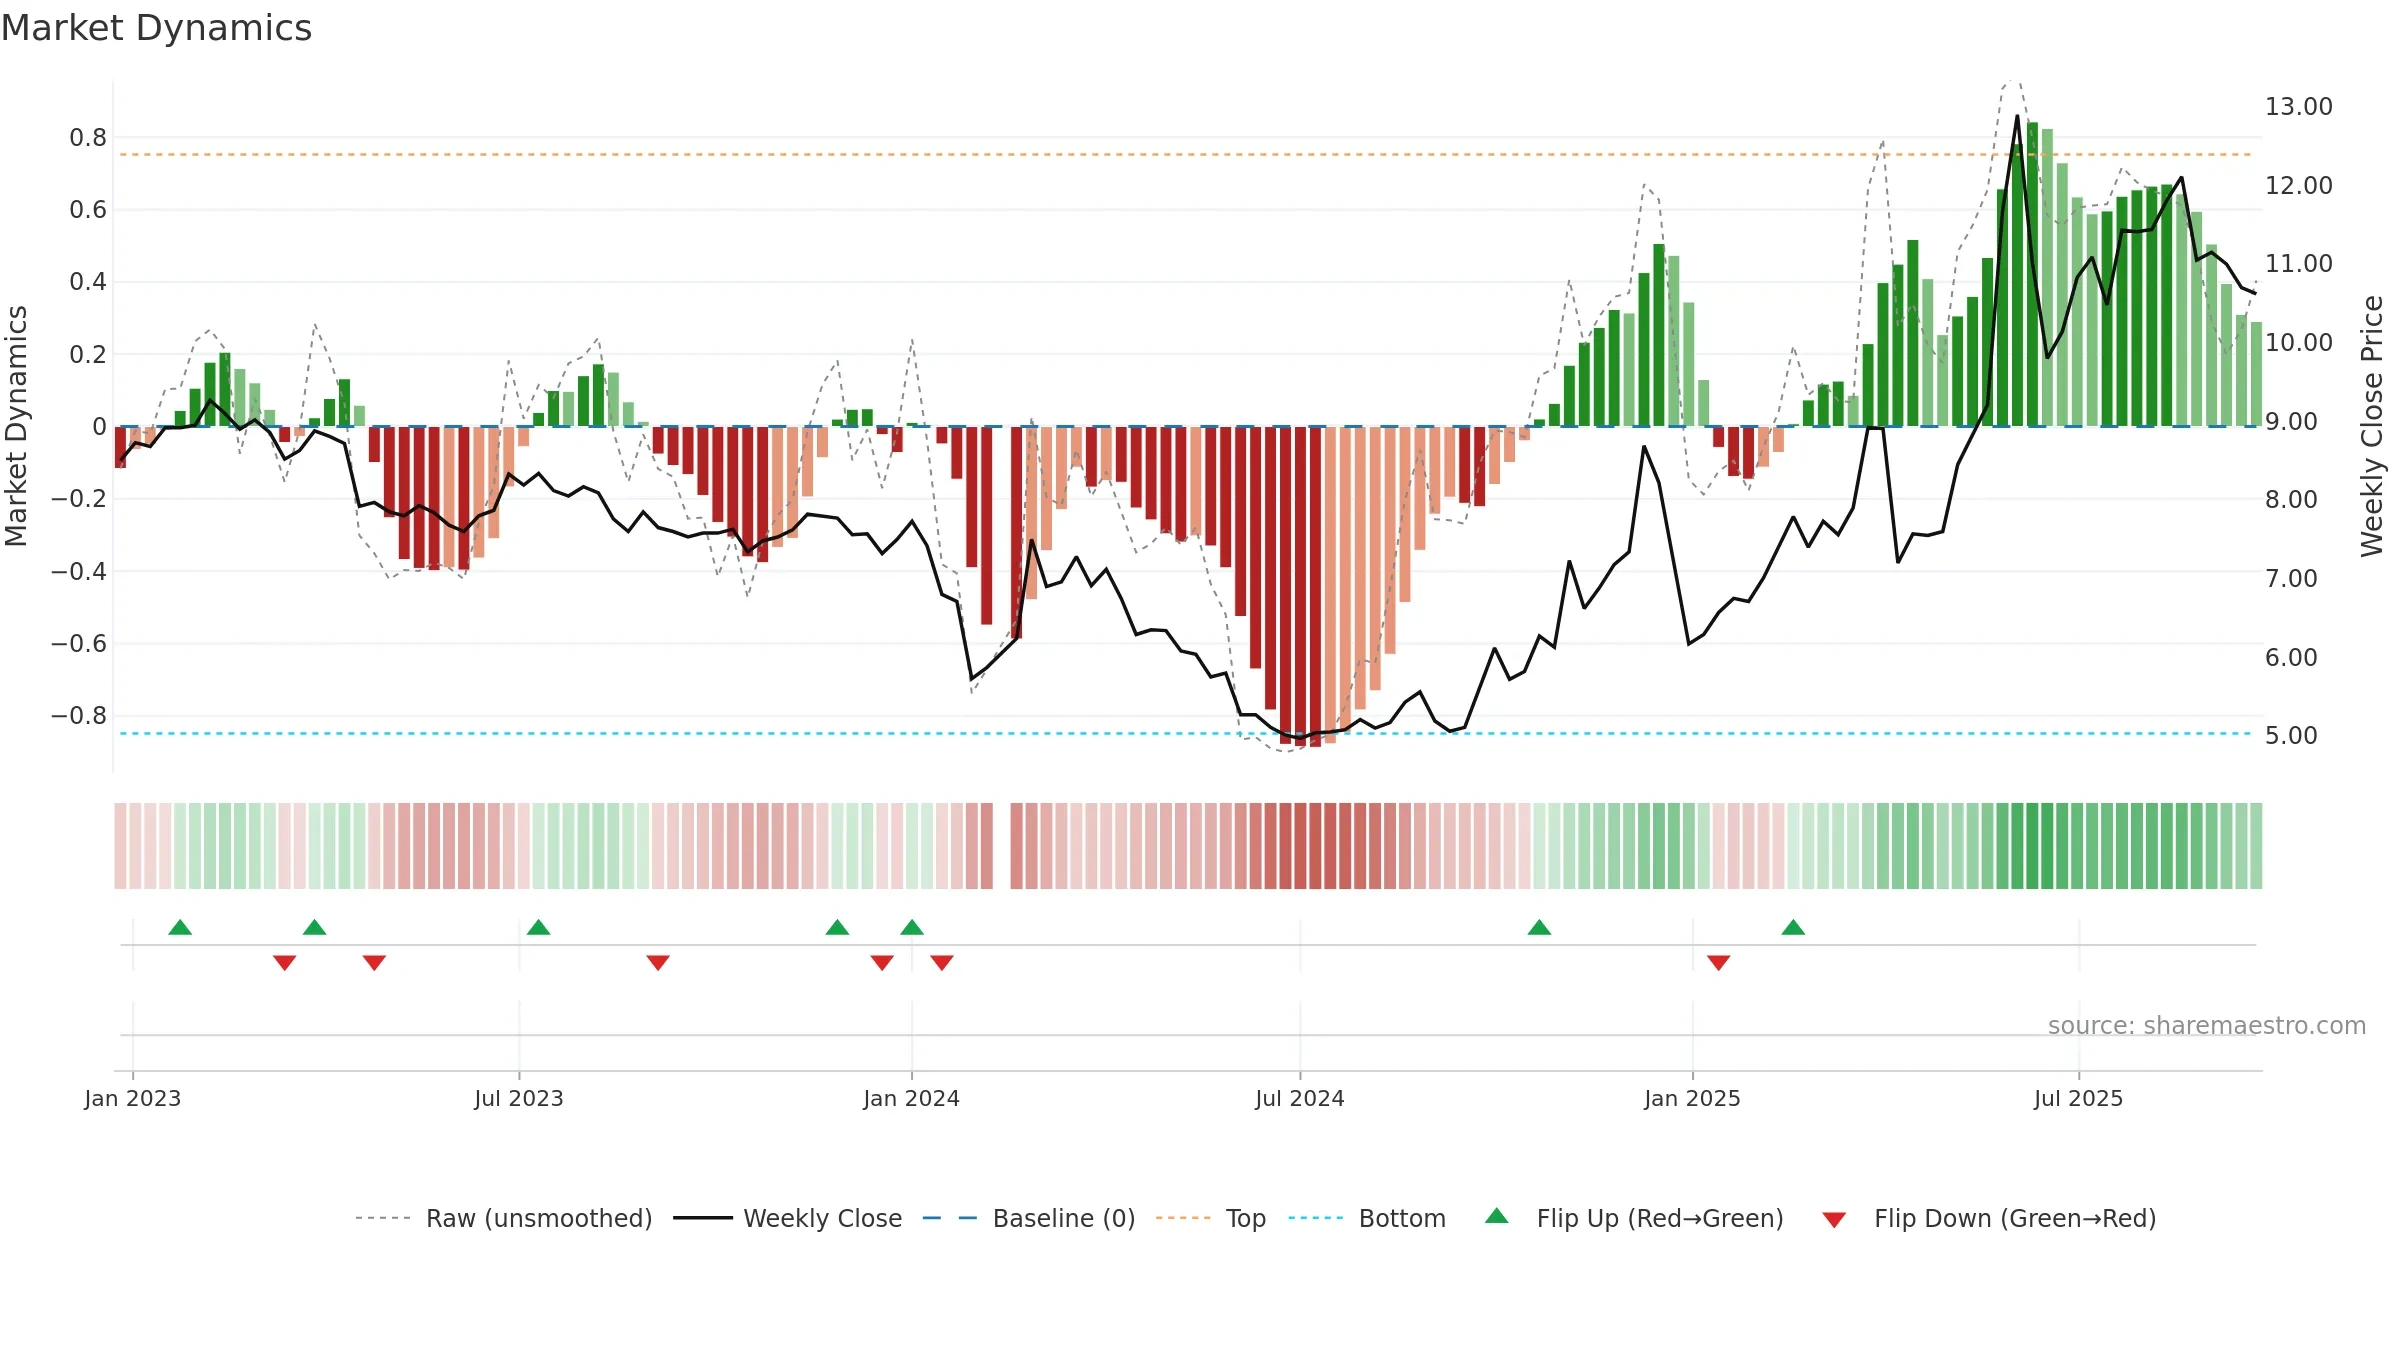2400x1350 pixels.
Task: Click the −0.4 left axis tick
Action: [79, 572]
